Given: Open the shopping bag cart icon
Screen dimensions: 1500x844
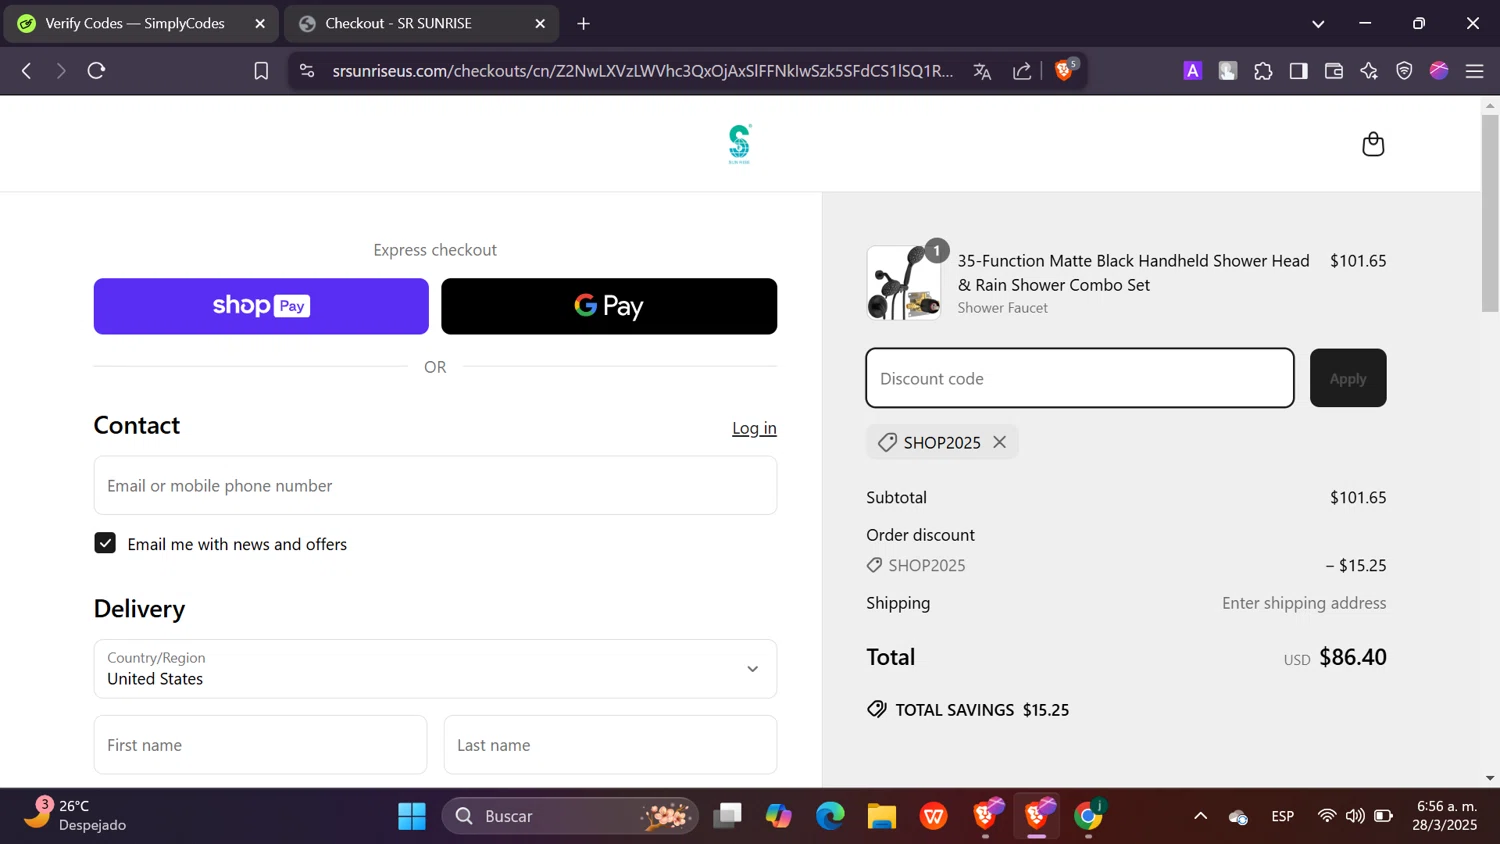Looking at the screenshot, I should [x=1373, y=144].
